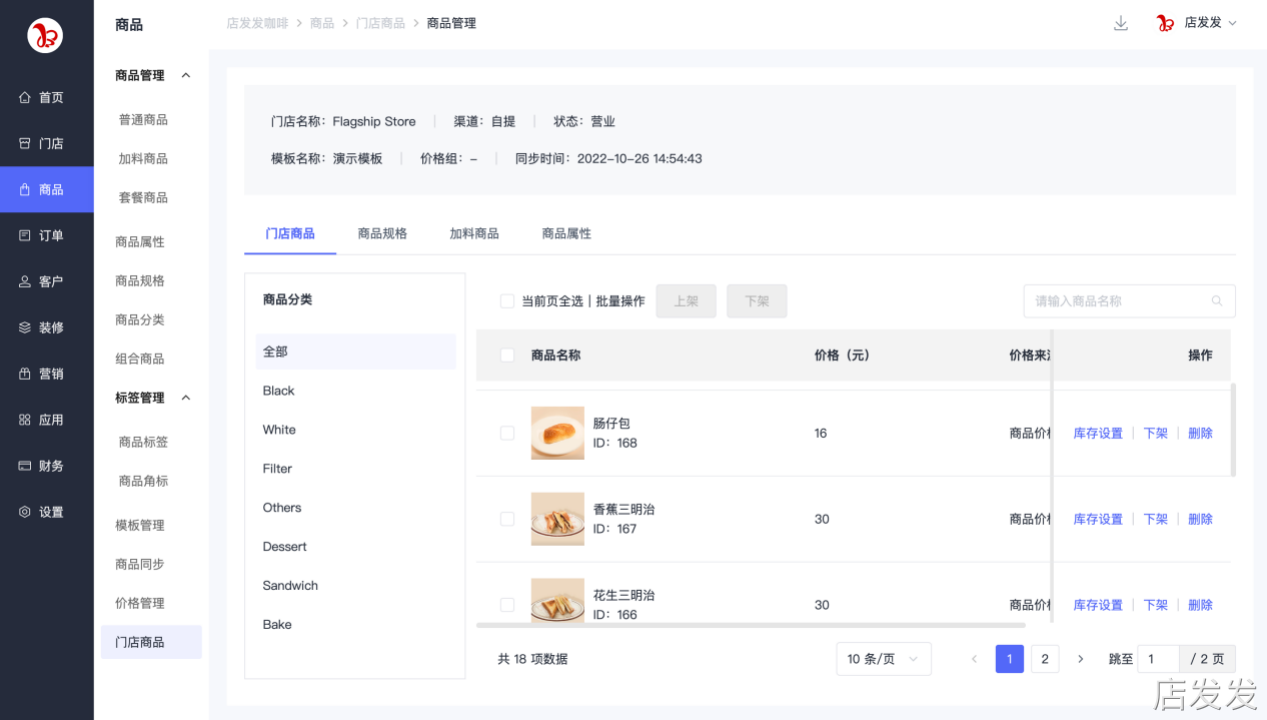Click the 上架 batch button
The width and height of the screenshot is (1267, 720).
tap(686, 301)
